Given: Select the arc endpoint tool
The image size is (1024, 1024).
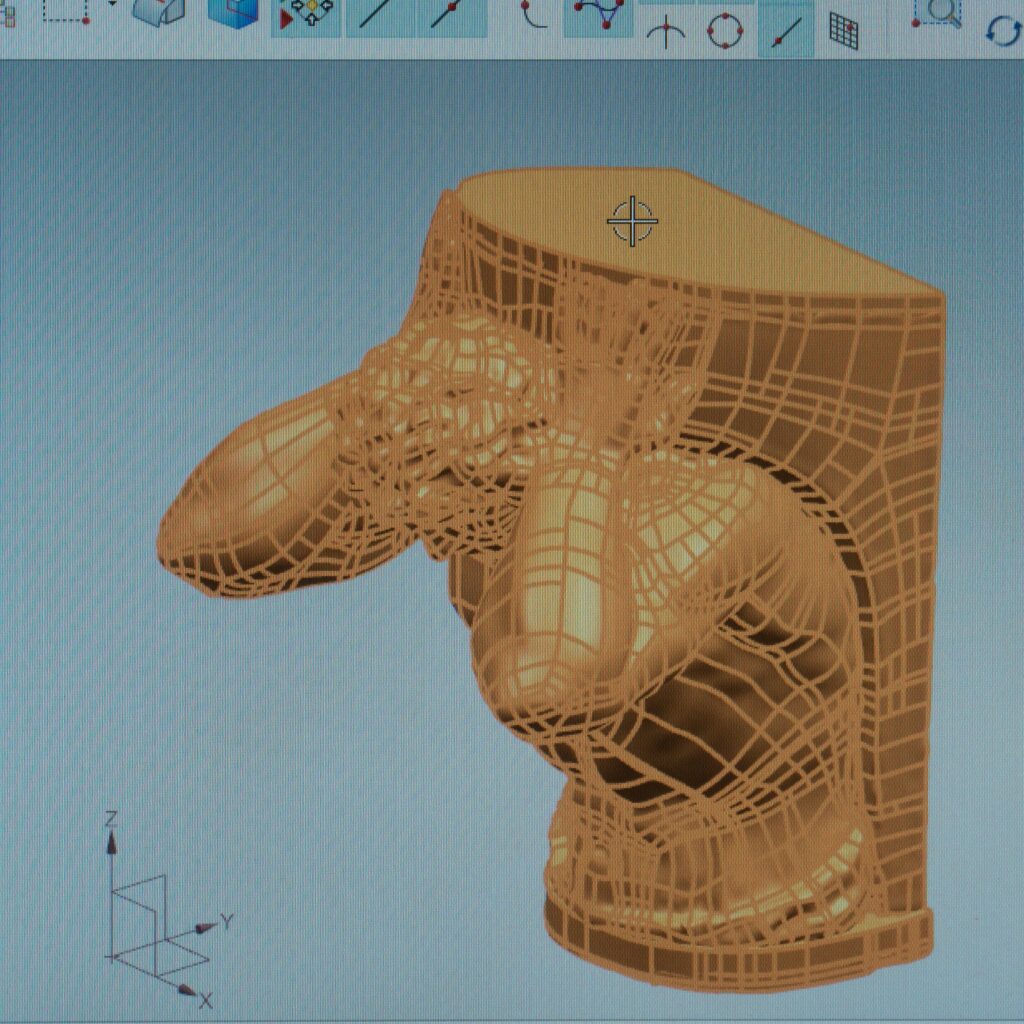Looking at the screenshot, I should pyautogui.click(x=533, y=14).
